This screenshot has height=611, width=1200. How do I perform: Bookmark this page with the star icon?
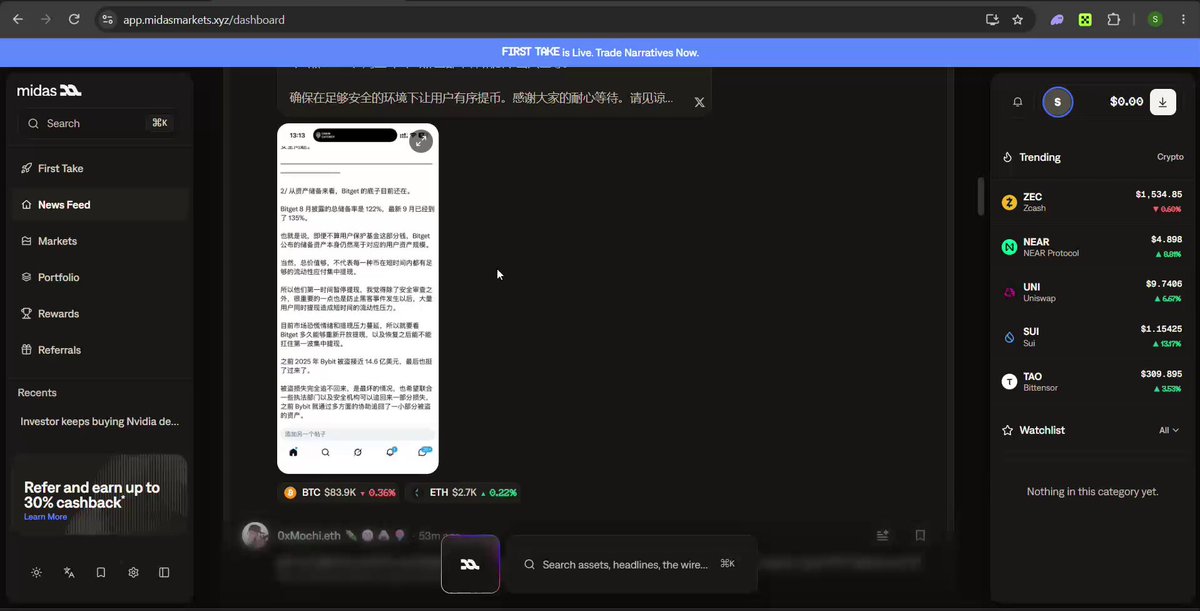(x=1018, y=19)
